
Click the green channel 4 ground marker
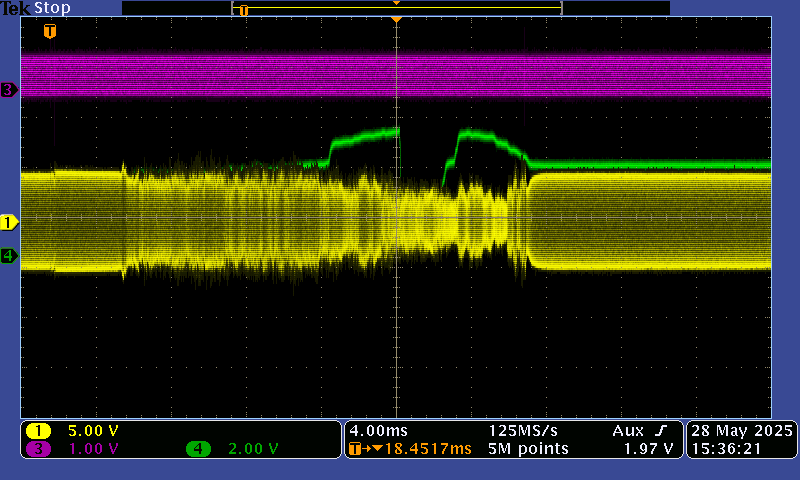9,256
